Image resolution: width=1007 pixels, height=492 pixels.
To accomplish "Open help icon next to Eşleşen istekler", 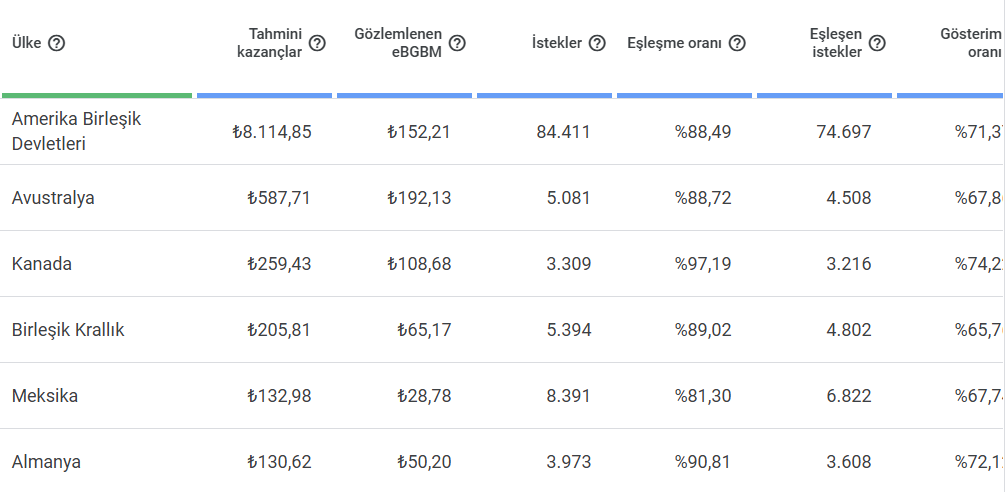I will (877, 44).
